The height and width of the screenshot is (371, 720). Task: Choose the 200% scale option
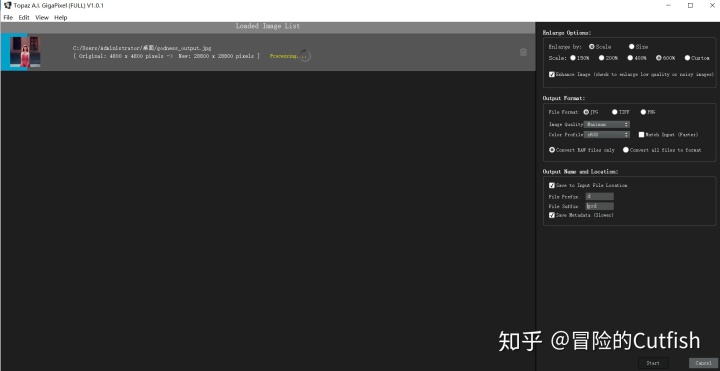[x=601, y=58]
